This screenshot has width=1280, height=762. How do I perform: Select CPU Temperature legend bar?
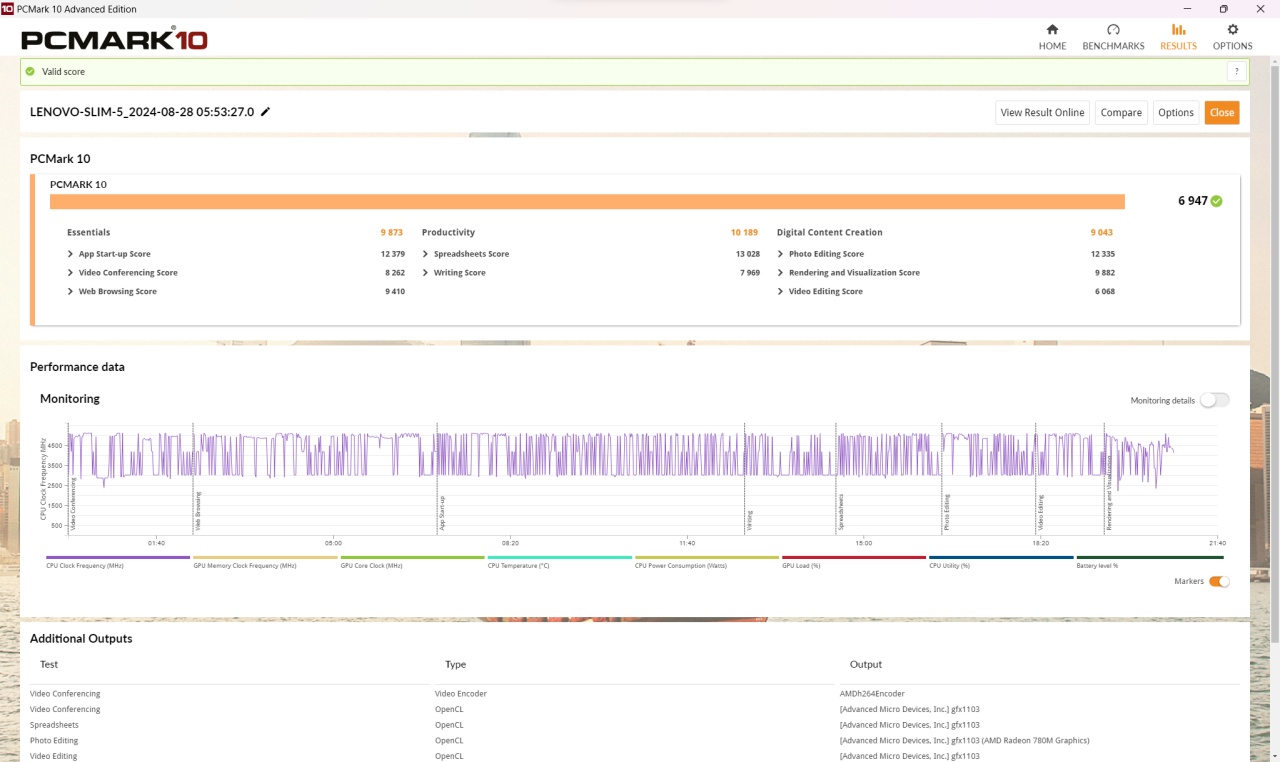560,558
